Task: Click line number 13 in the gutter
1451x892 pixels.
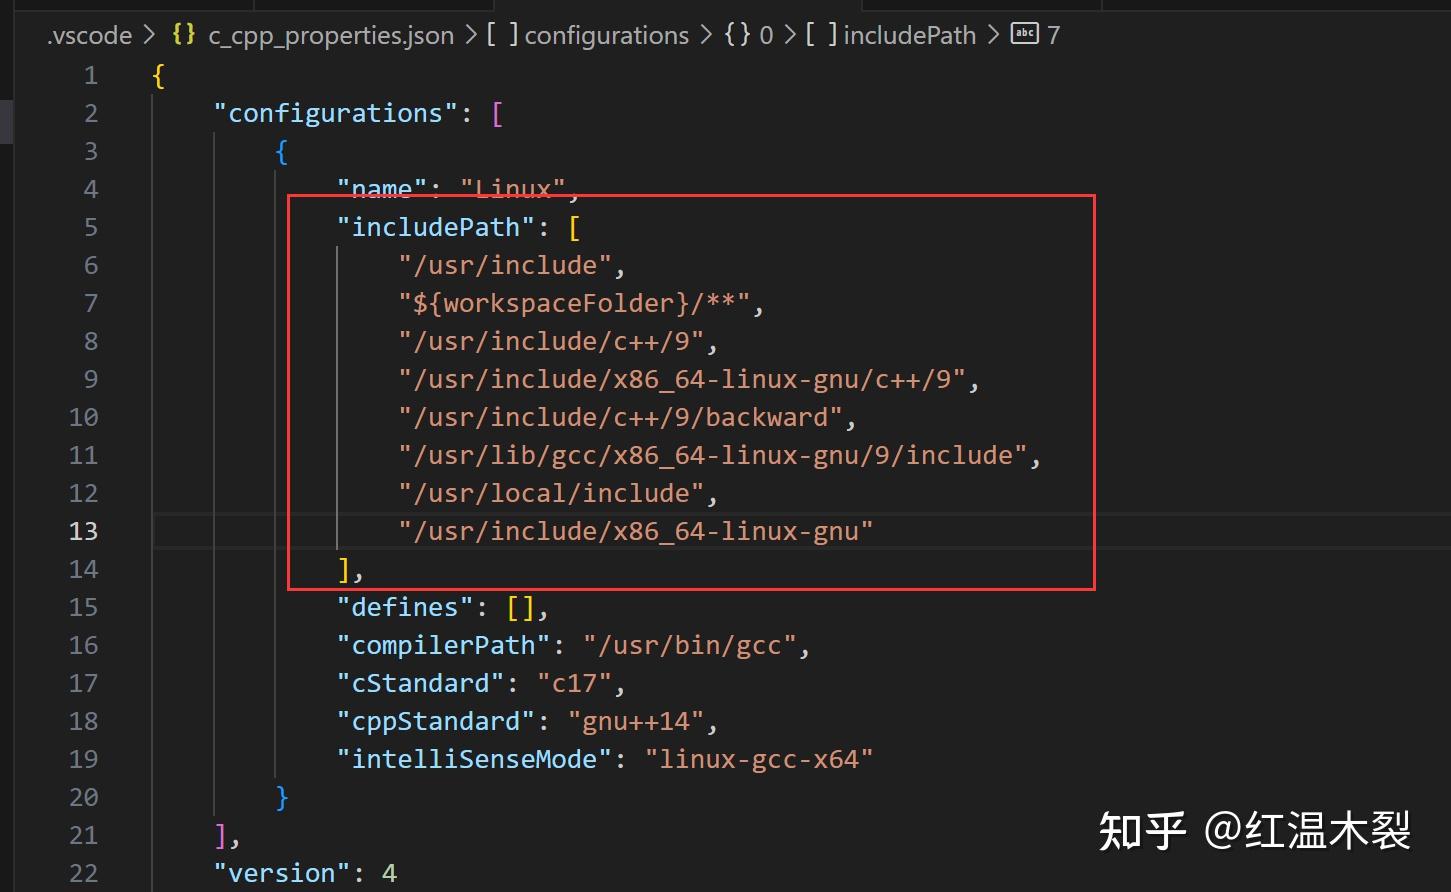Action: click(83, 531)
